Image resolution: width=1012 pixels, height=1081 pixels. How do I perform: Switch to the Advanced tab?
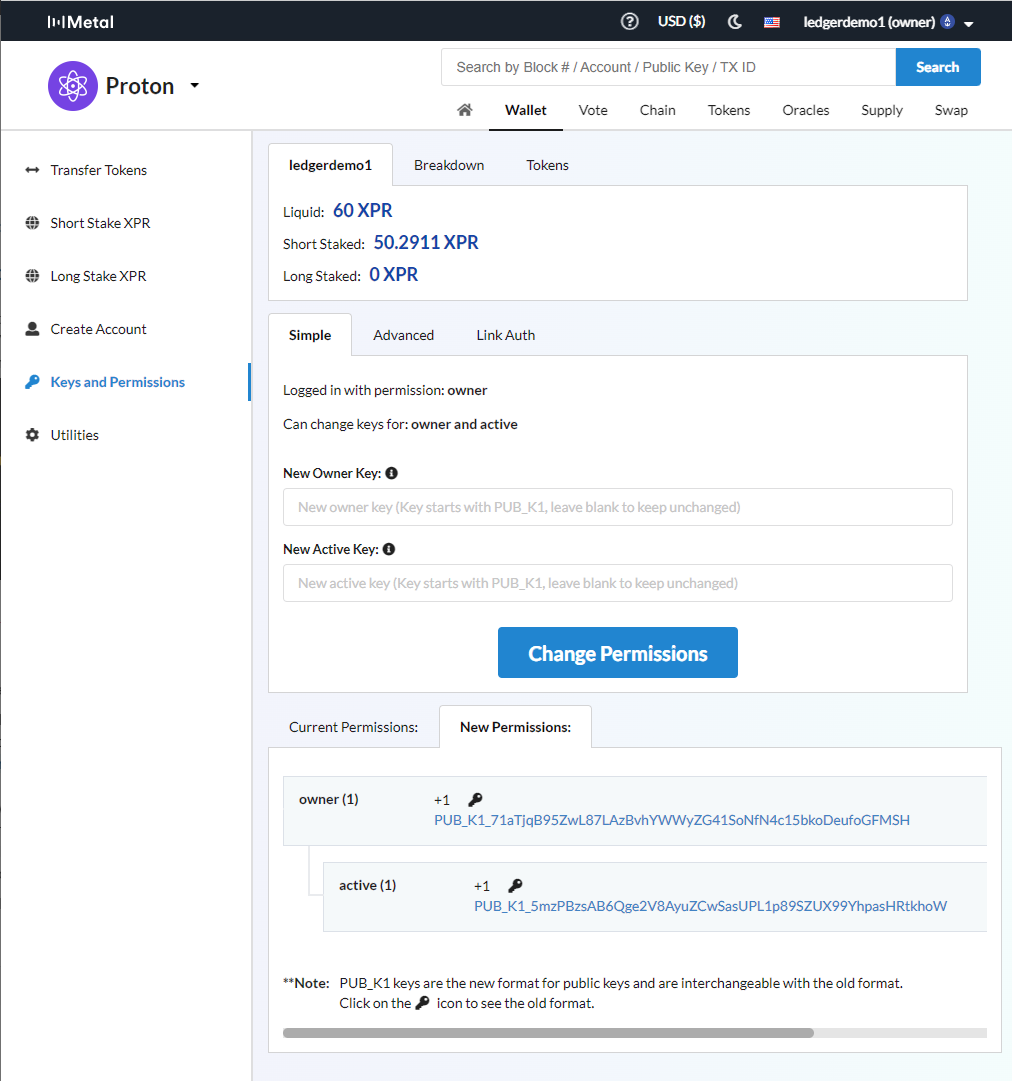(x=403, y=335)
